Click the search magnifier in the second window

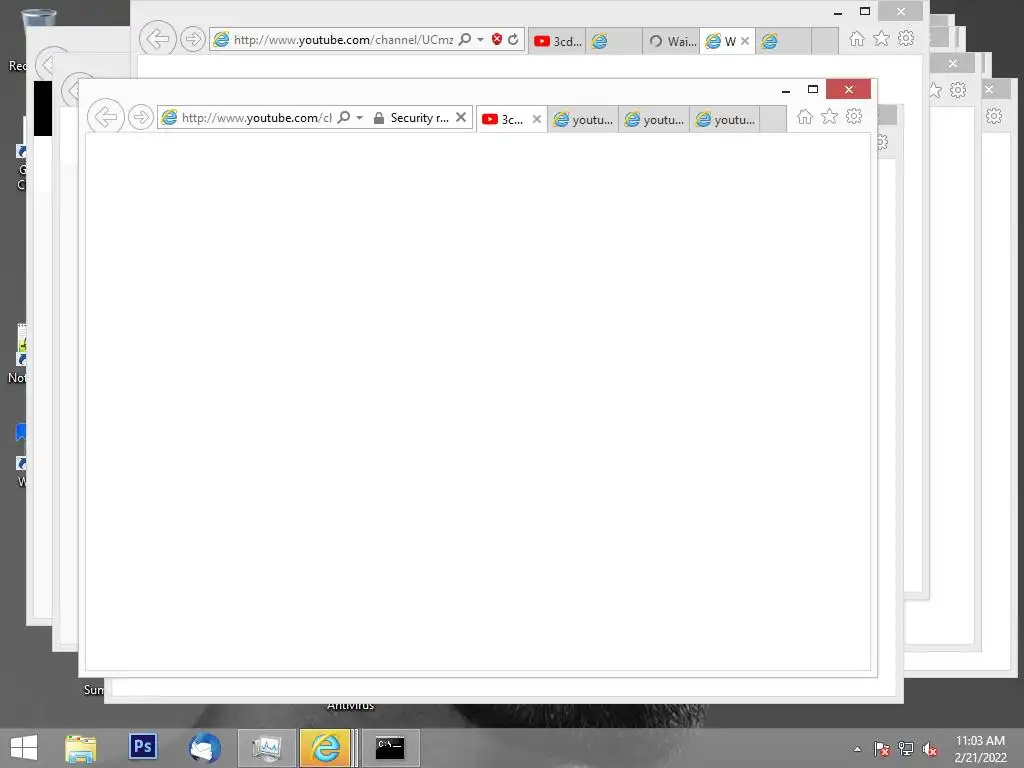pyautogui.click(x=464, y=39)
